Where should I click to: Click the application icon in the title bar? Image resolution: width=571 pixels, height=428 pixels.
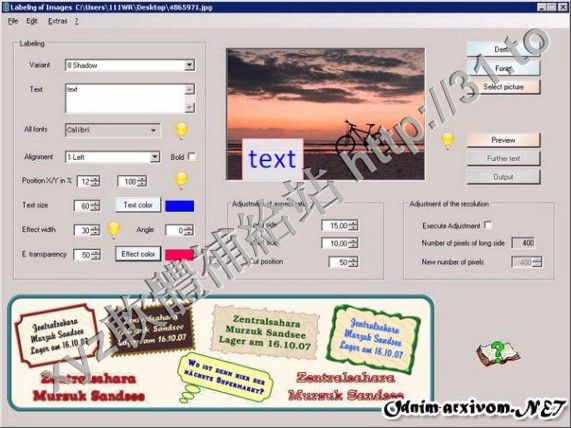click(x=5, y=7)
